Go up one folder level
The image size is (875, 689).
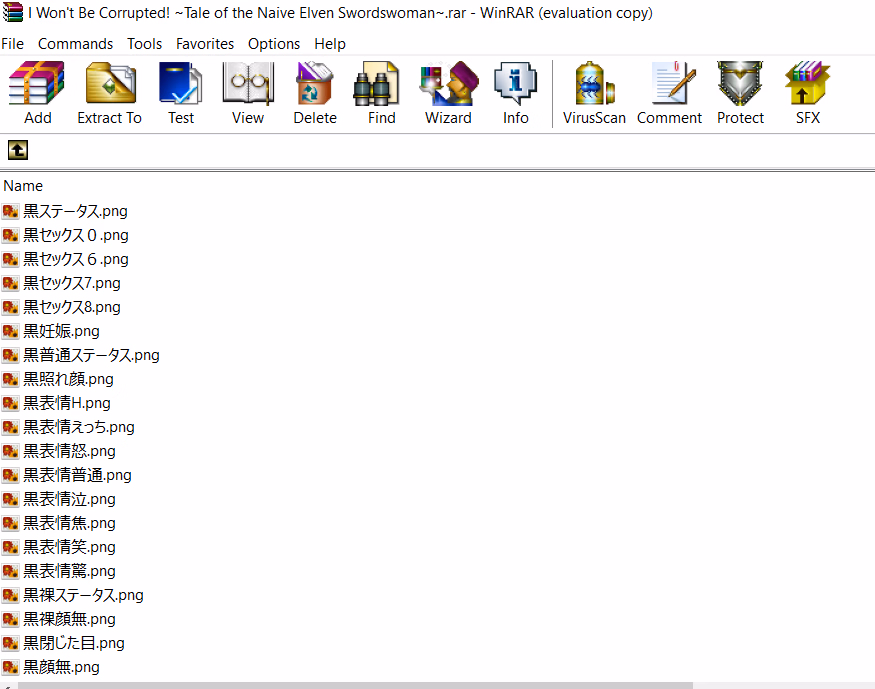[x=18, y=150]
